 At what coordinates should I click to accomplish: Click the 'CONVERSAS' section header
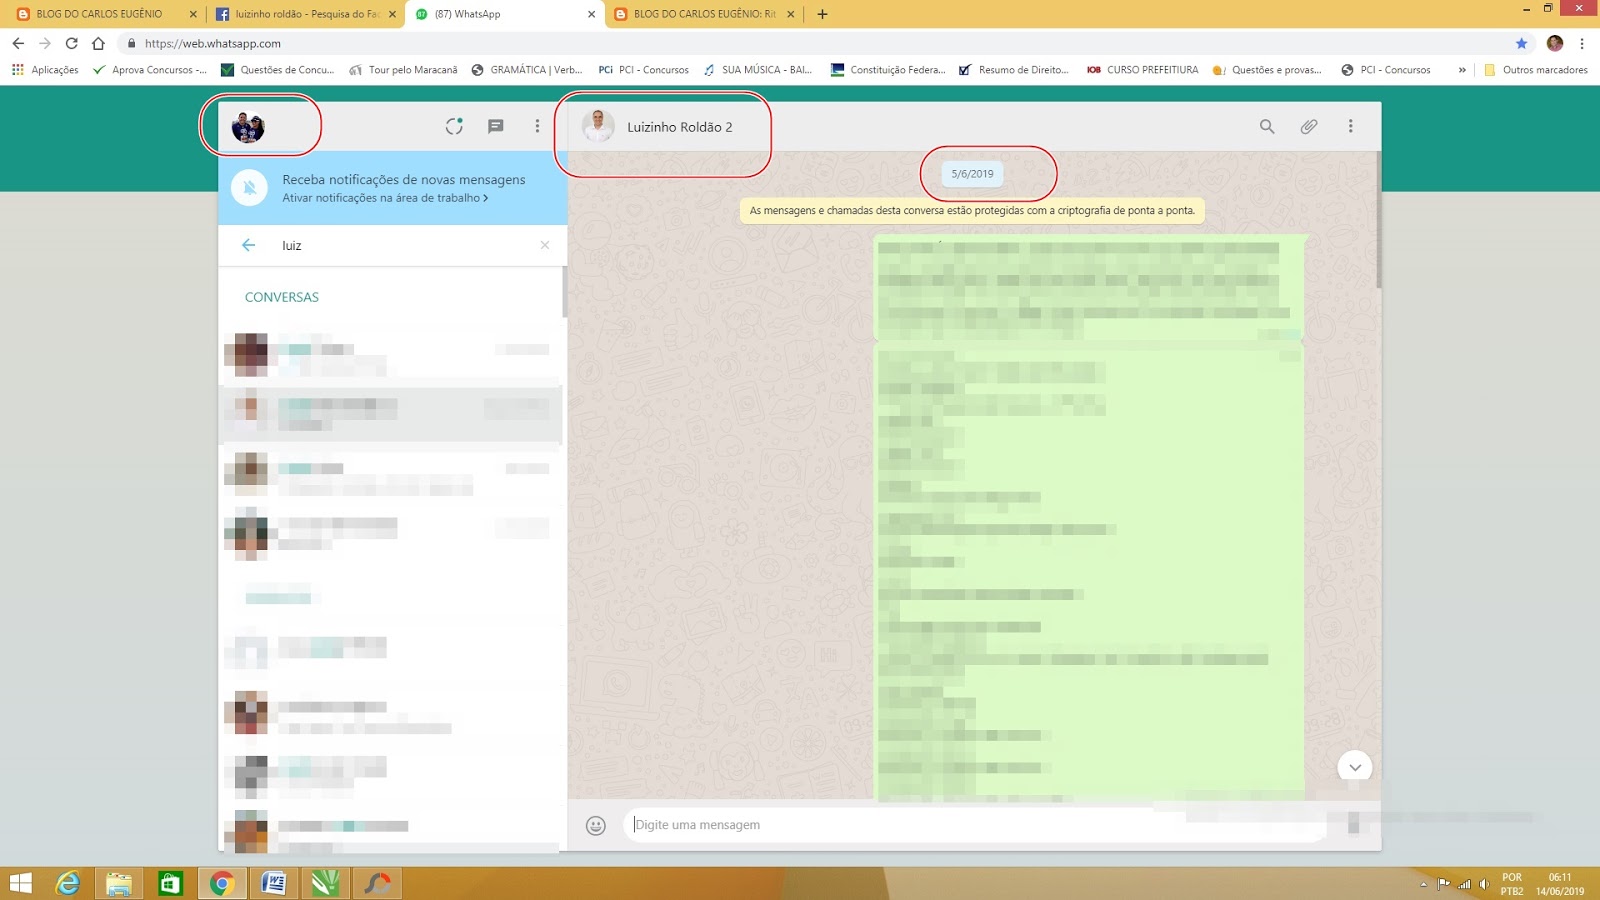pos(282,297)
